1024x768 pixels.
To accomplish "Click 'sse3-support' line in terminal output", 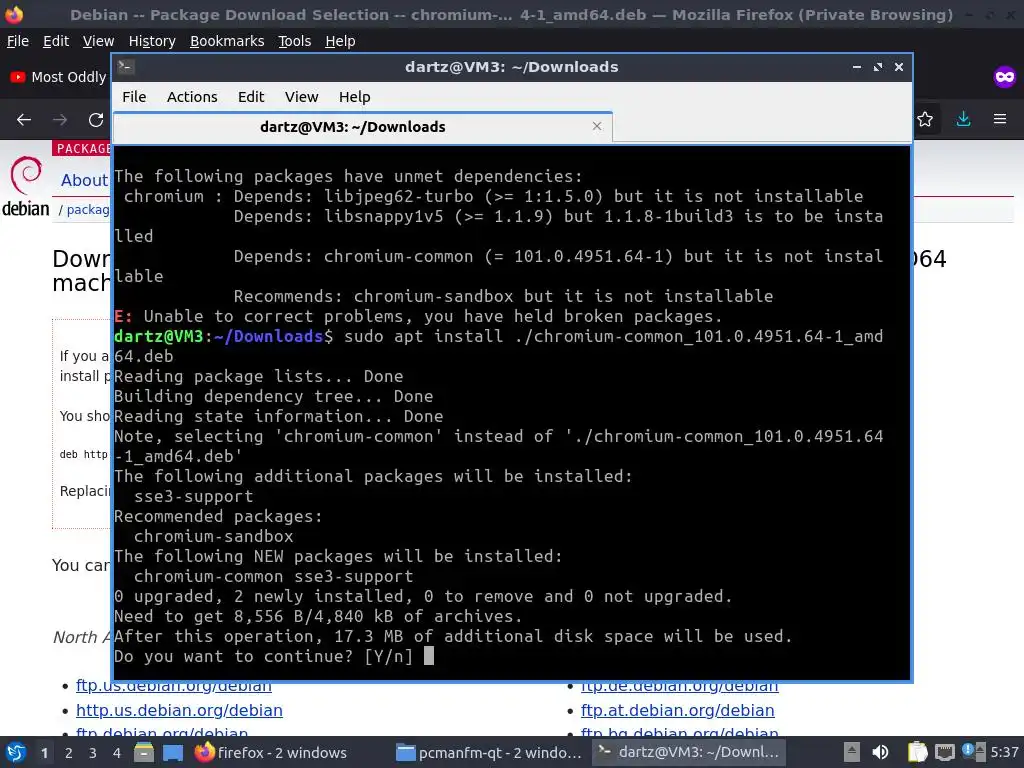I will (x=193, y=496).
